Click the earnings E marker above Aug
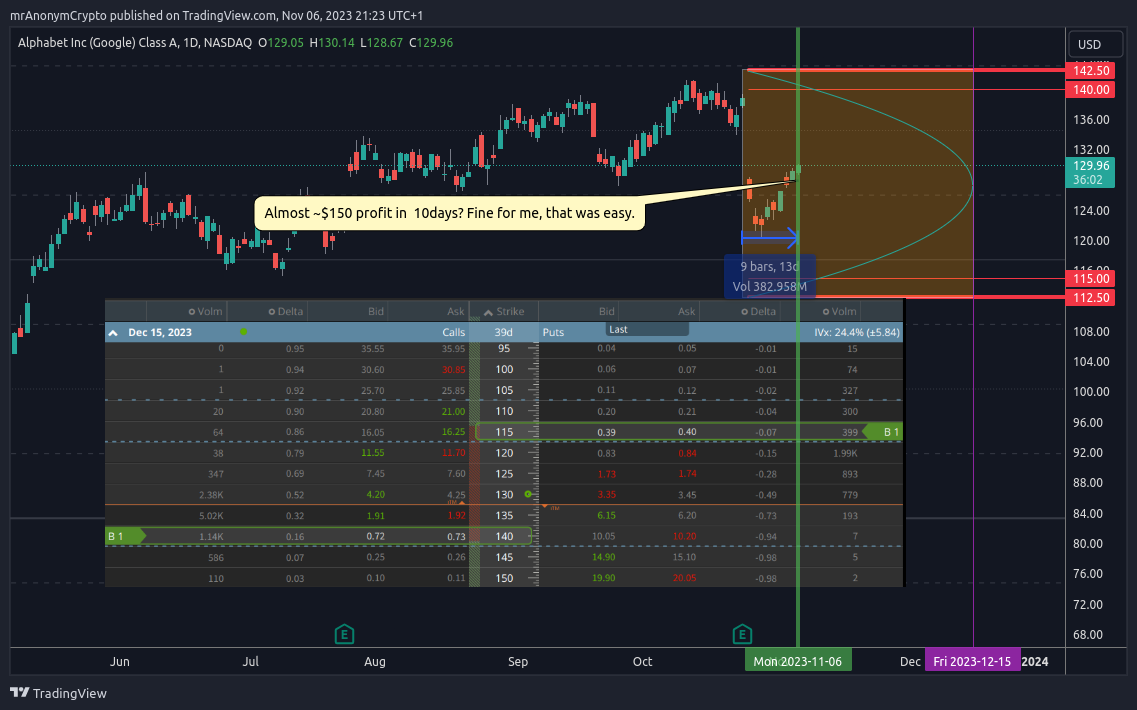Viewport: 1137px width, 710px height. point(344,635)
